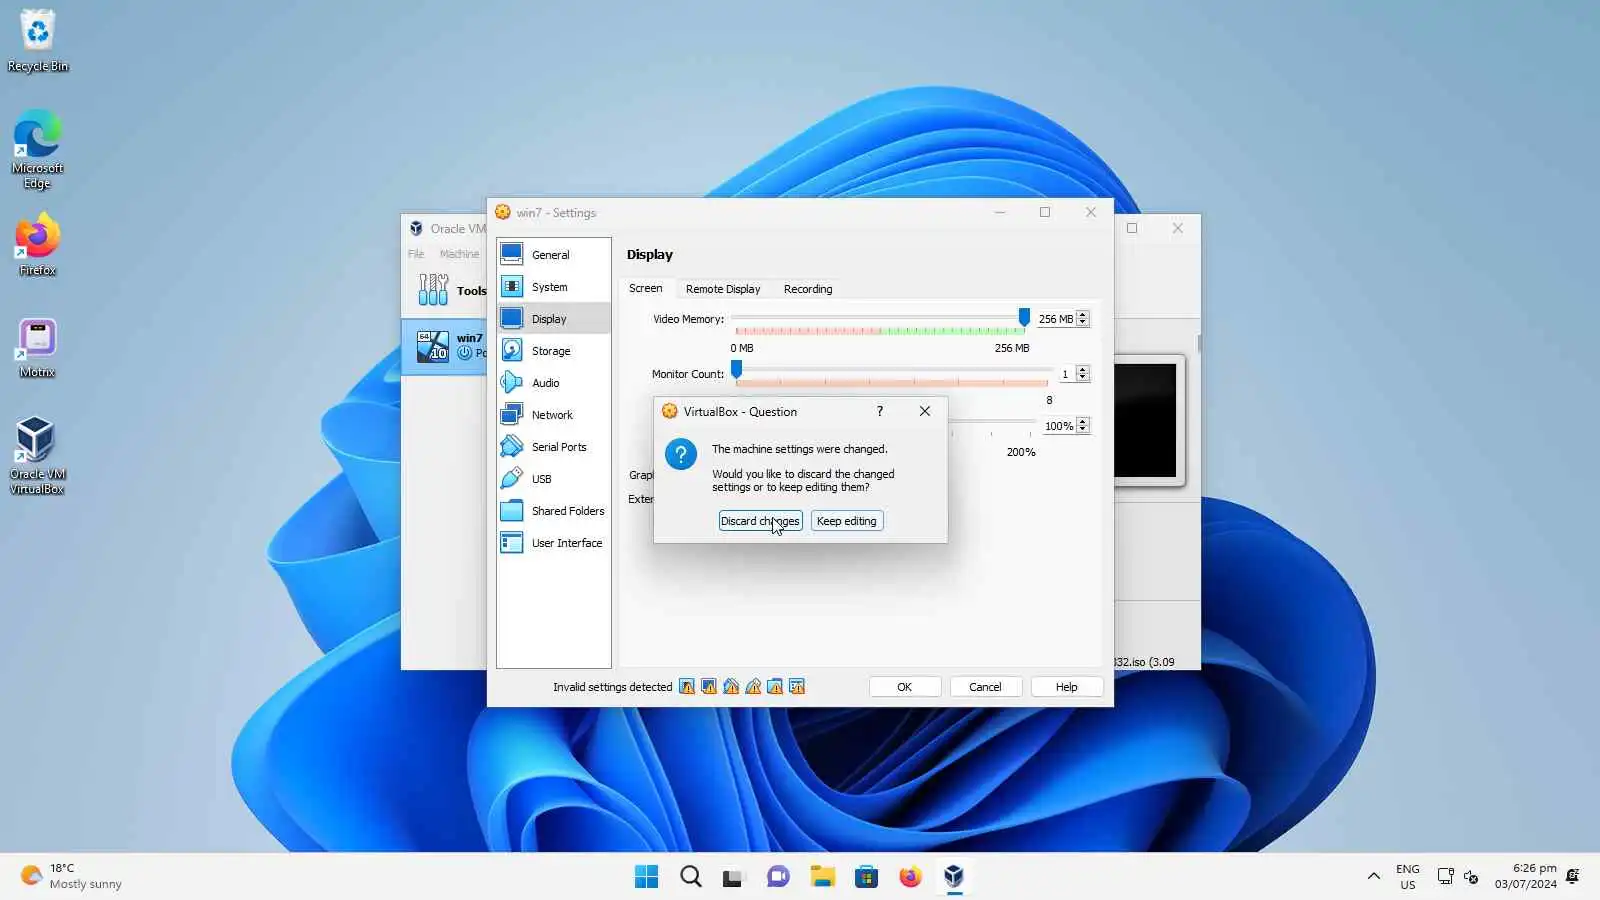This screenshot has height=900, width=1600.
Task: Click the Discard changes button
Action: [760, 521]
